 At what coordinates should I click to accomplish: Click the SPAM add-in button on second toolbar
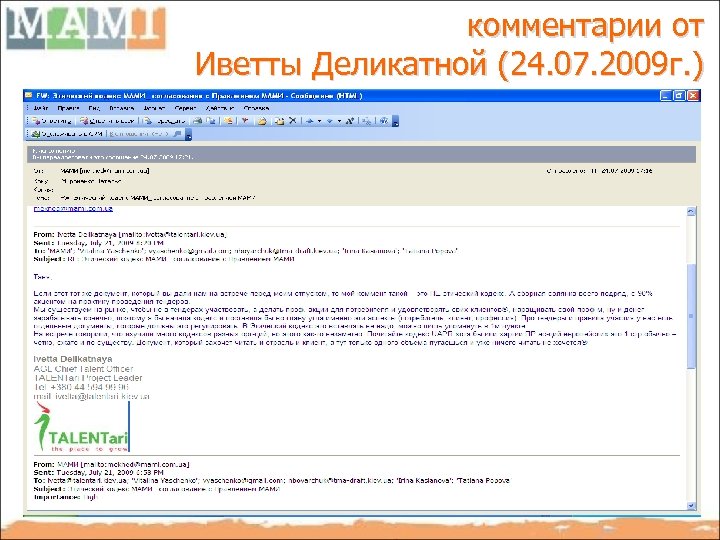point(68,134)
